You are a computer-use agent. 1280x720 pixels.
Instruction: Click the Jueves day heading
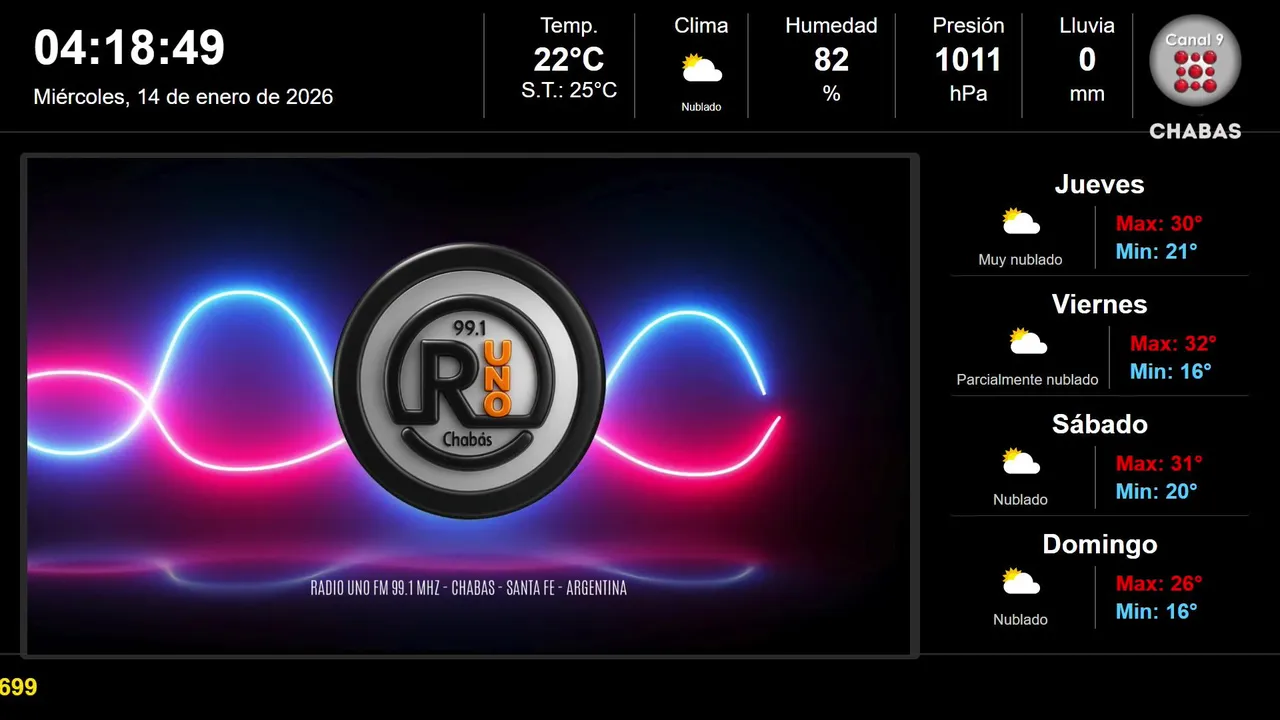pos(1099,184)
